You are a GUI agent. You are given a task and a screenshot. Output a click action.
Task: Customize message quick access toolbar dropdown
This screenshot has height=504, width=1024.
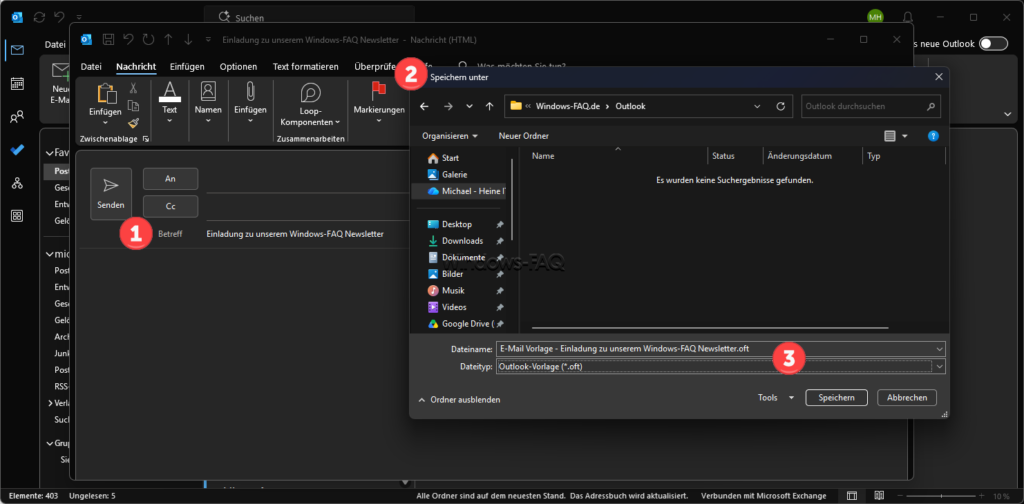point(208,40)
